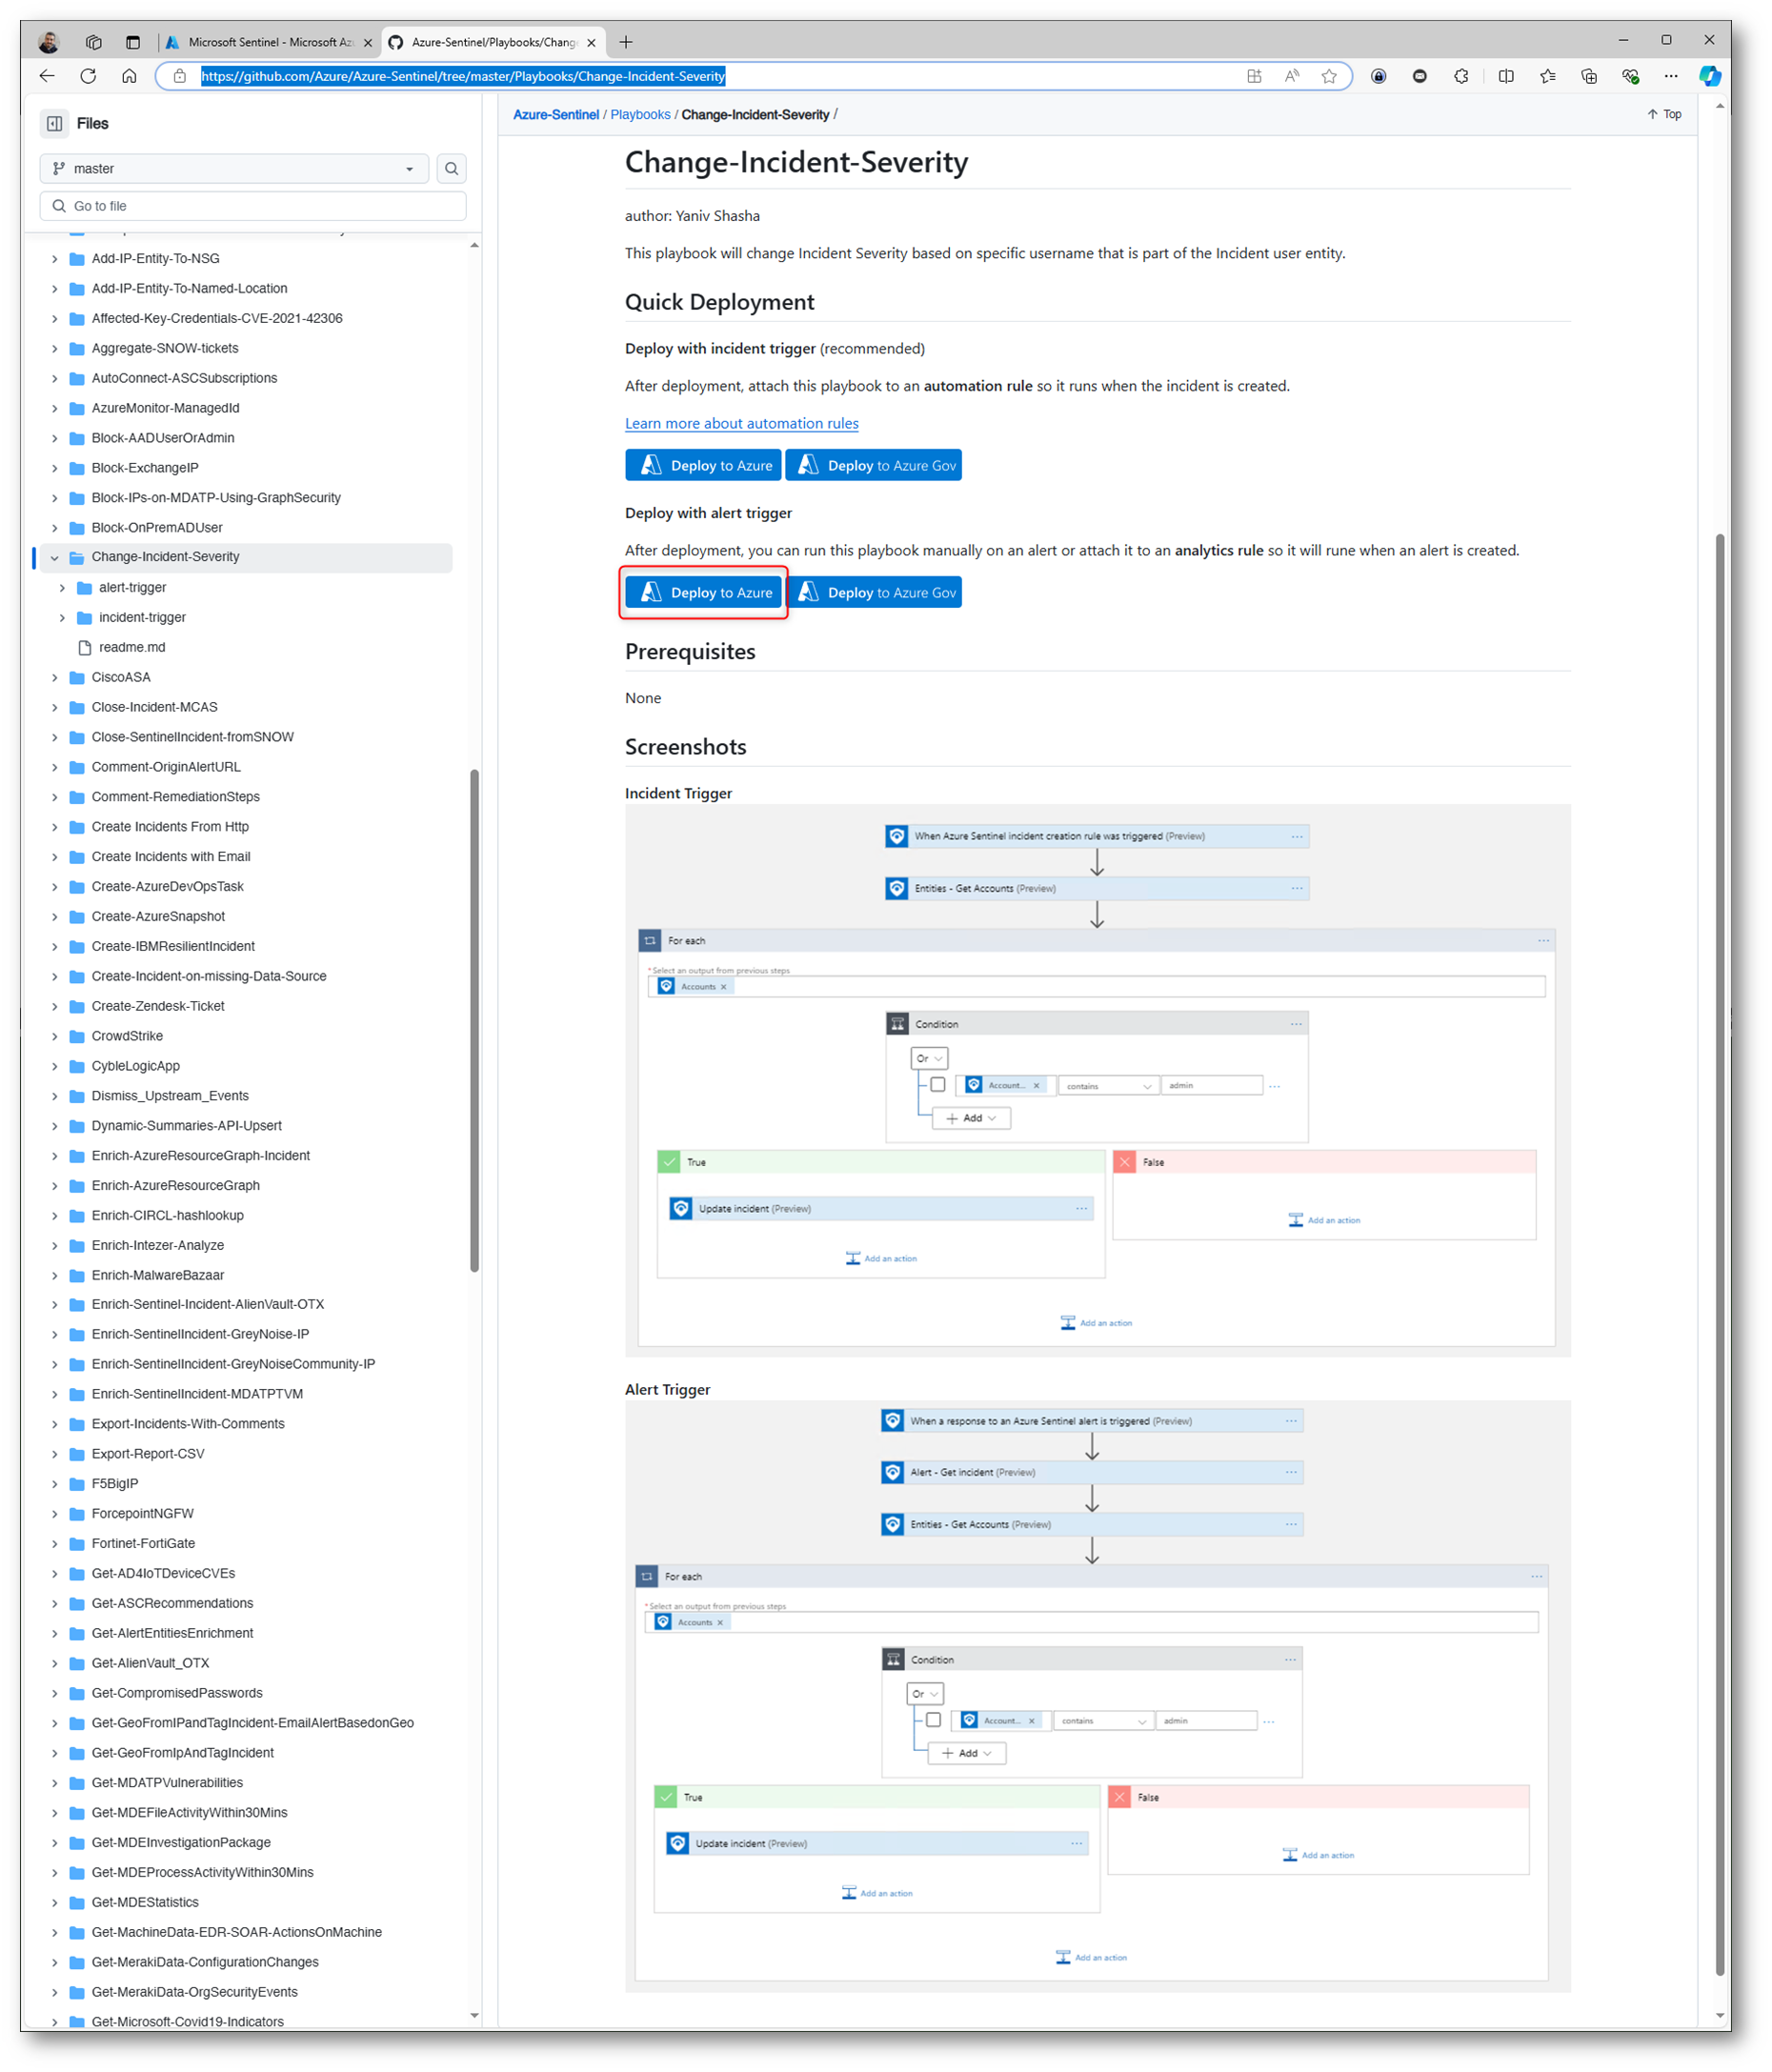The width and height of the screenshot is (1772, 2072).
Task: Reload the page with refresh icon
Action: (88, 76)
